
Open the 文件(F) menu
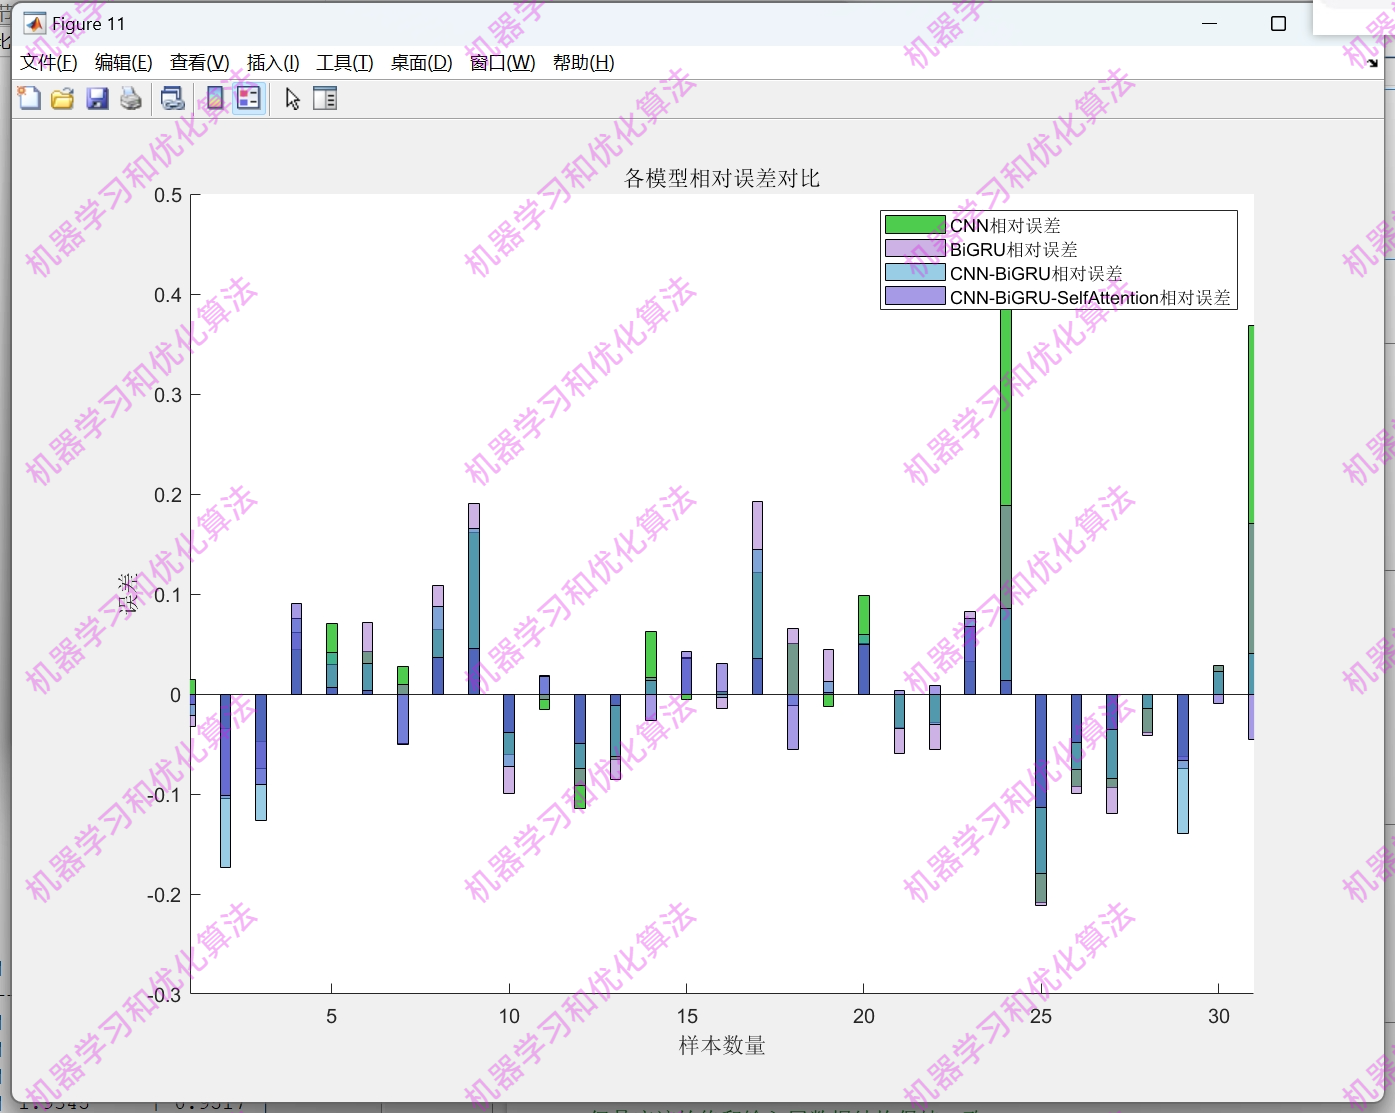[47, 62]
